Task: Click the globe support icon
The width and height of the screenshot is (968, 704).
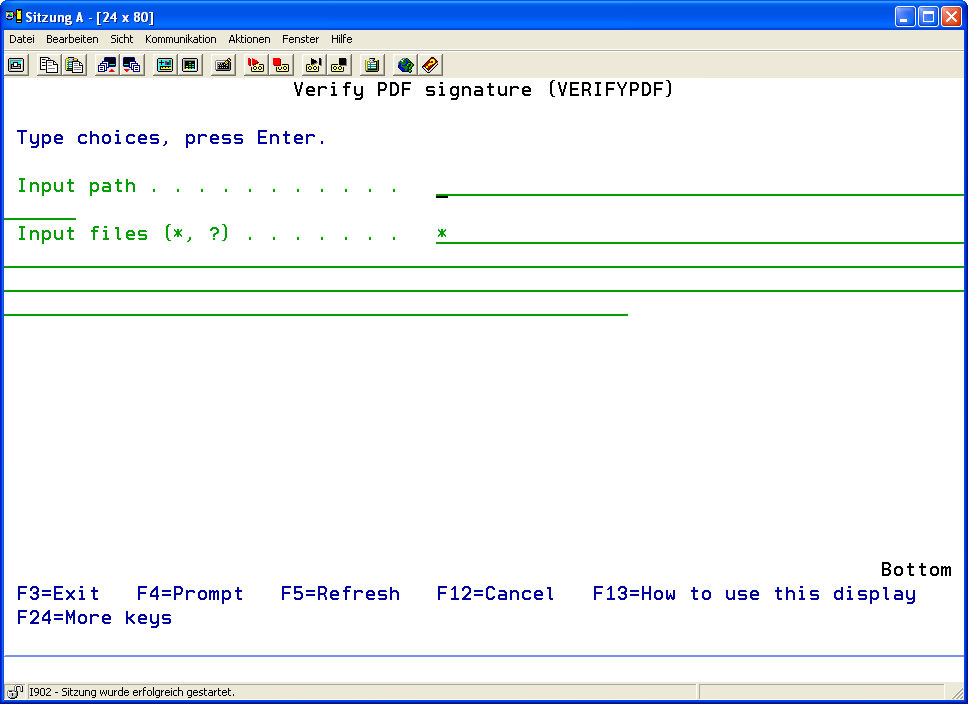Action: pyautogui.click(x=405, y=65)
